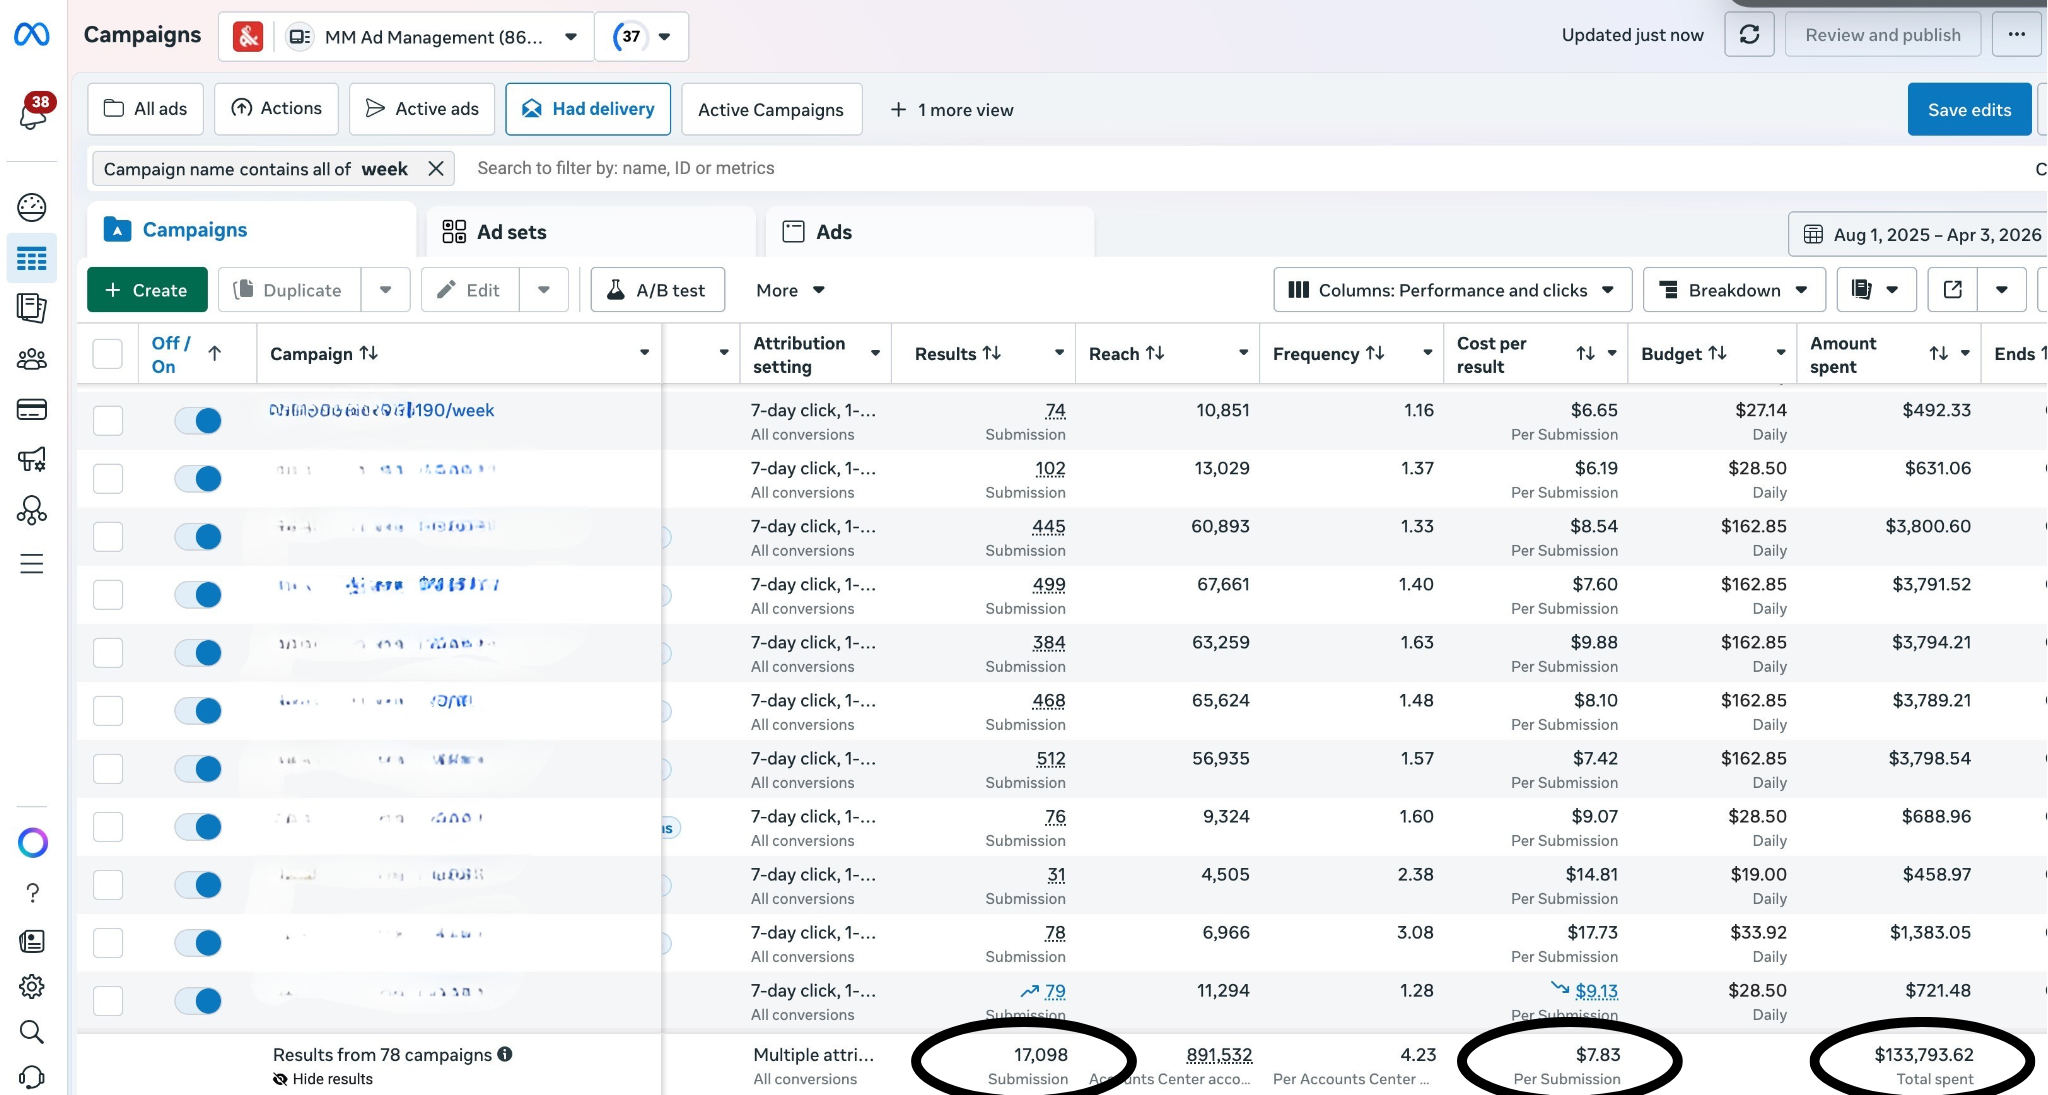
Task: Remove the 'week' campaign name filter
Action: click(x=436, y=168)
